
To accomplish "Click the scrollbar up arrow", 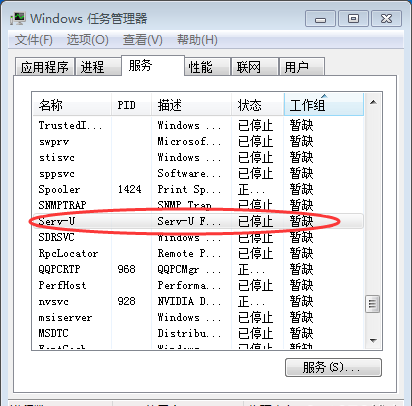I will coord(373,102).
